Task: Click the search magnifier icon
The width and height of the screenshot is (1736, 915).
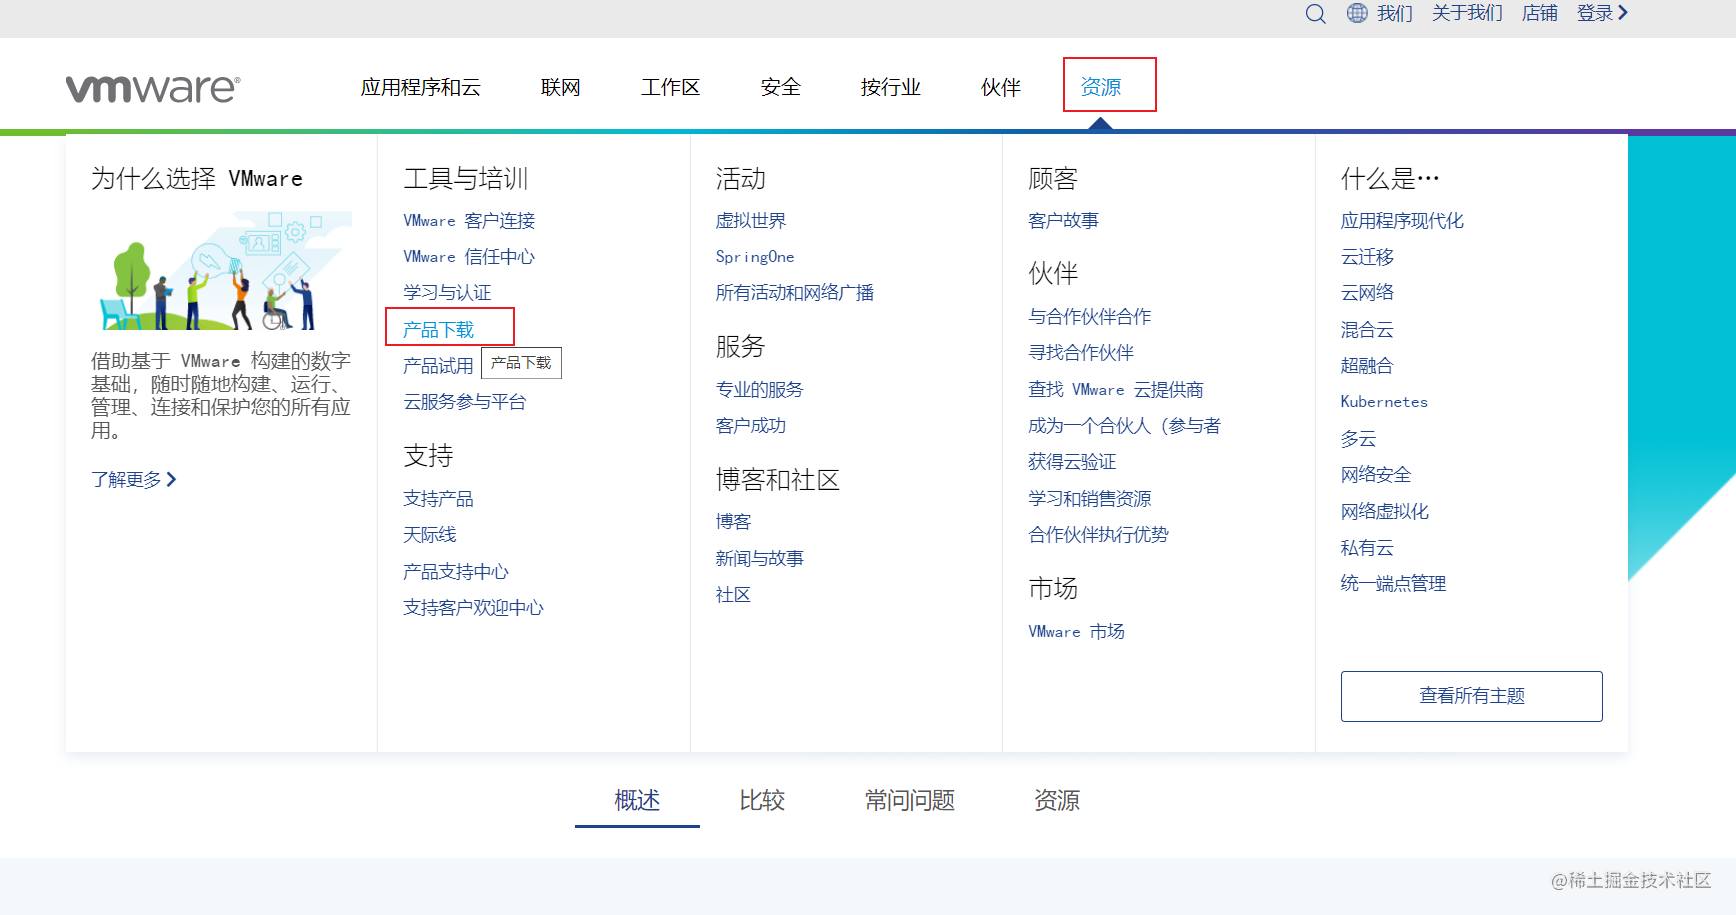Action: (x=1315, y=14)
